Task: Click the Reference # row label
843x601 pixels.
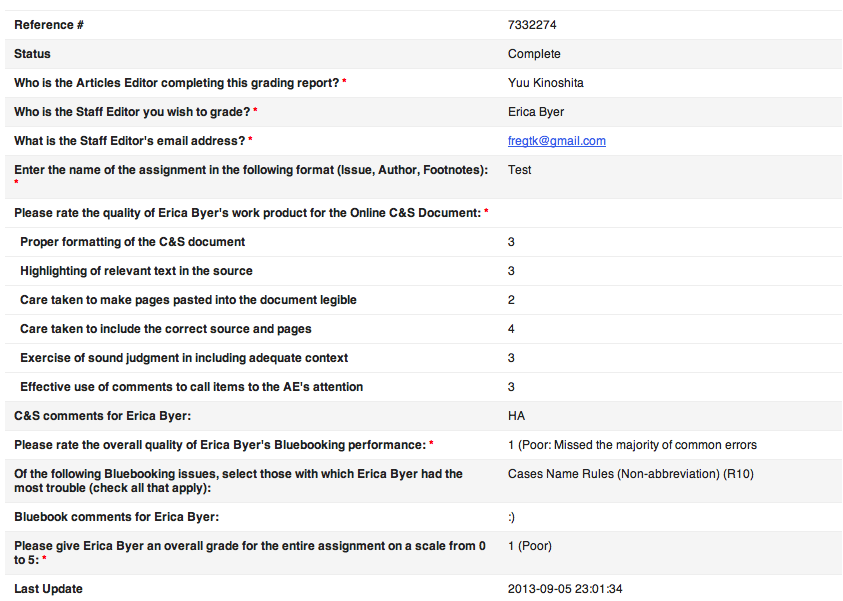Action: [x=49, y=25]
